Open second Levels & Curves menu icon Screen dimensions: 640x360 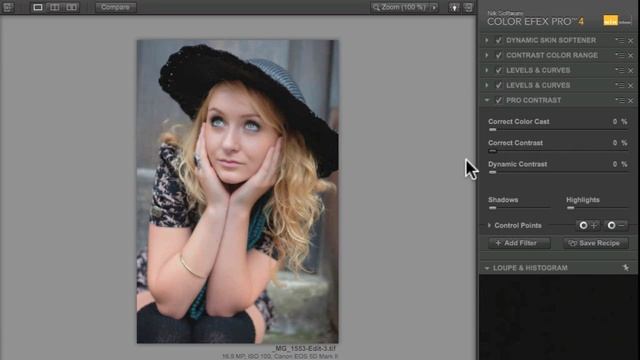point(620,85)
